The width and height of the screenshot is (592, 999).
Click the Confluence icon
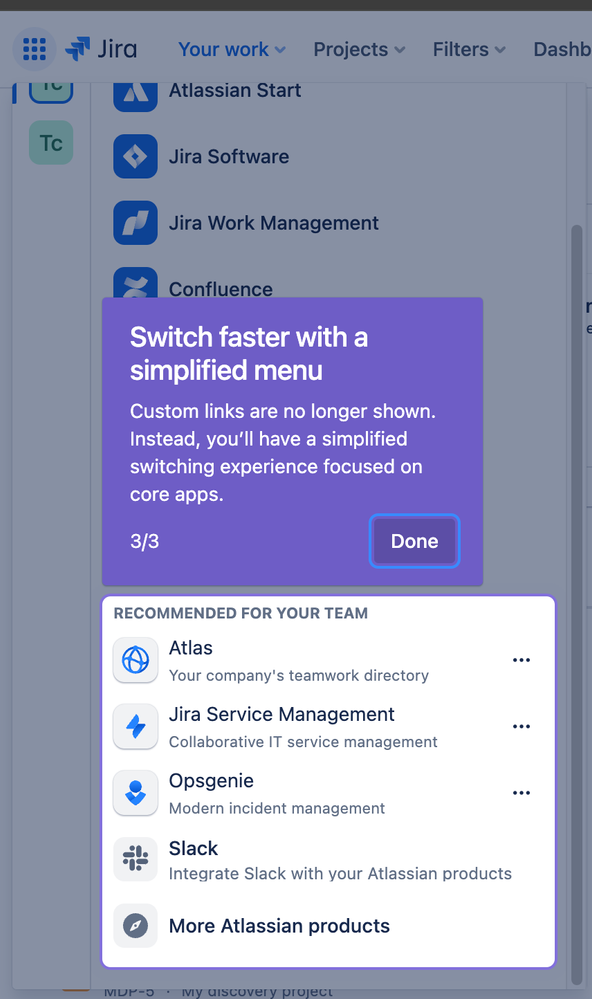coord(135,282)
